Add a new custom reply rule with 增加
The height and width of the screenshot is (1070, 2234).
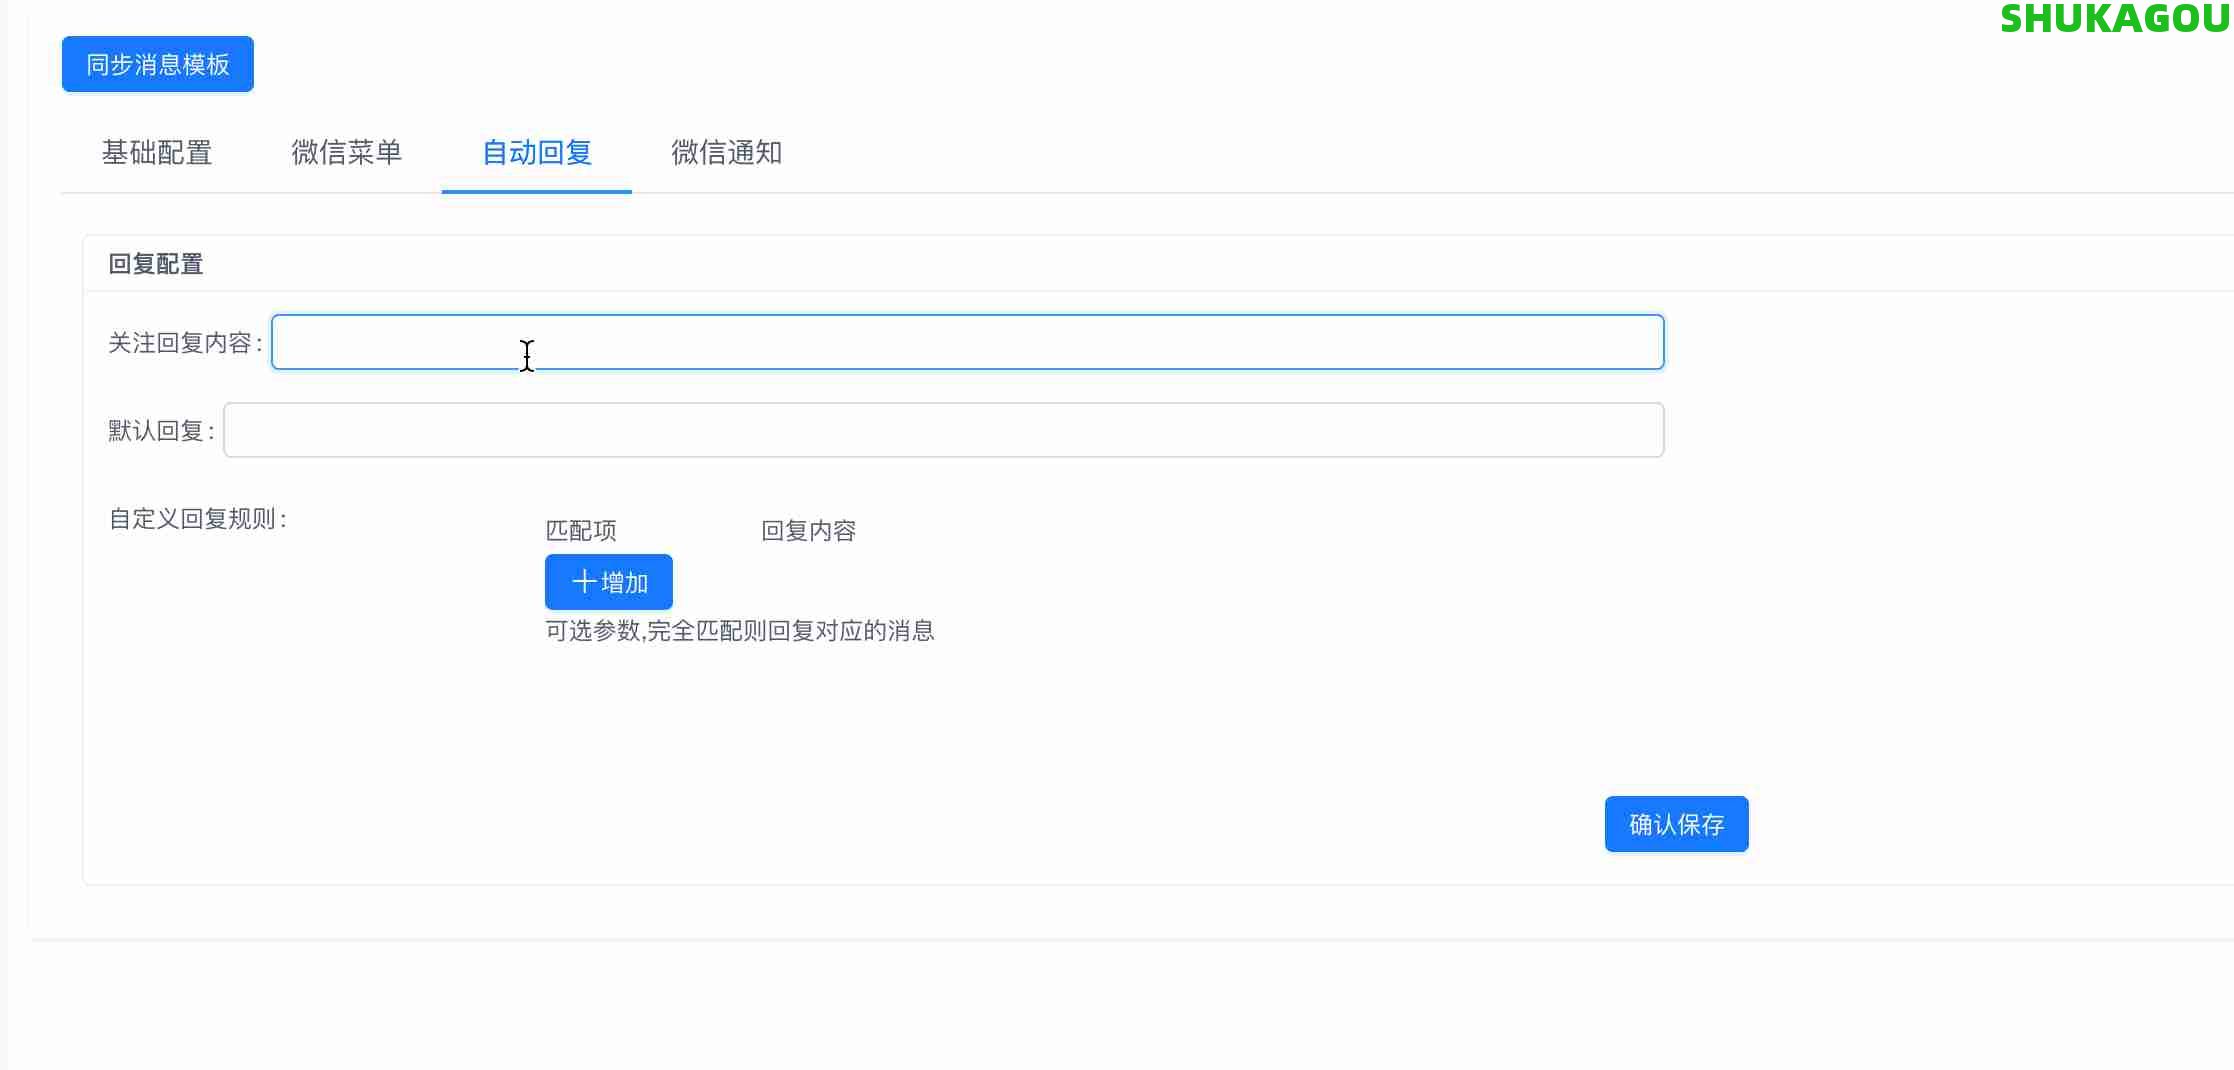[608, 581]
